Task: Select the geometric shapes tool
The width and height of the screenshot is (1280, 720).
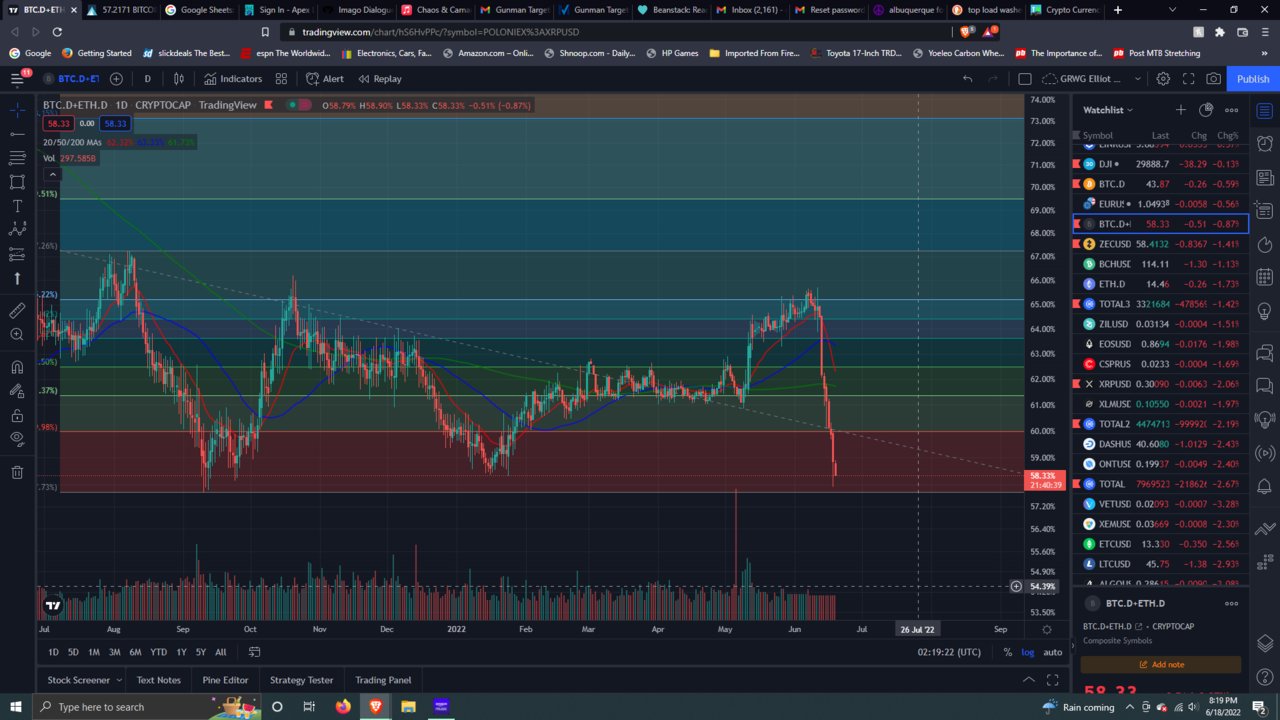Action: pos(17,182)
